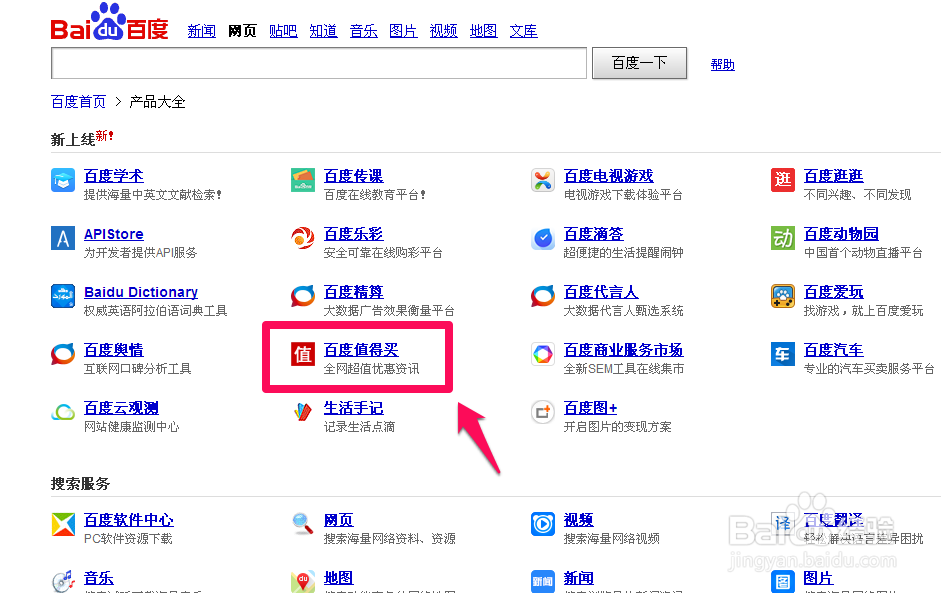This screenshot has height=593, width=950.
Task: Click the 百度商业服务市场 colorful ring icon
Action: pos(543,354)
